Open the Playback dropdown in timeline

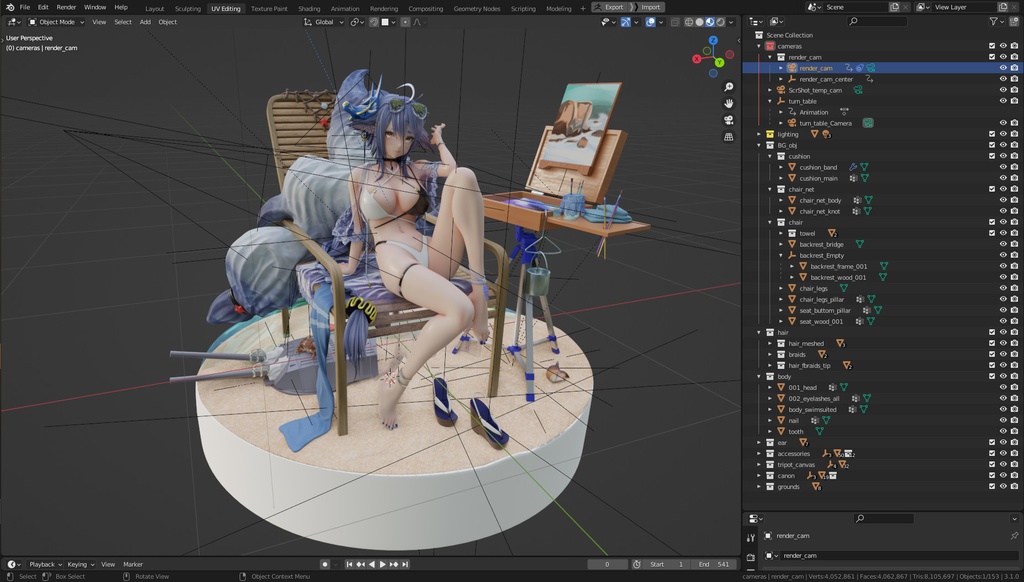[45, 564]
